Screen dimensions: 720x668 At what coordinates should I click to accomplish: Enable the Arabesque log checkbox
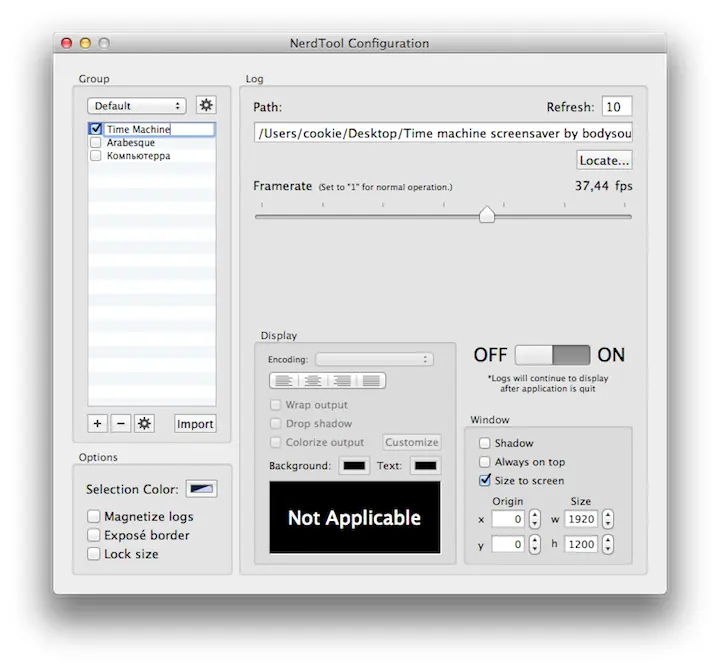point(96,142)
